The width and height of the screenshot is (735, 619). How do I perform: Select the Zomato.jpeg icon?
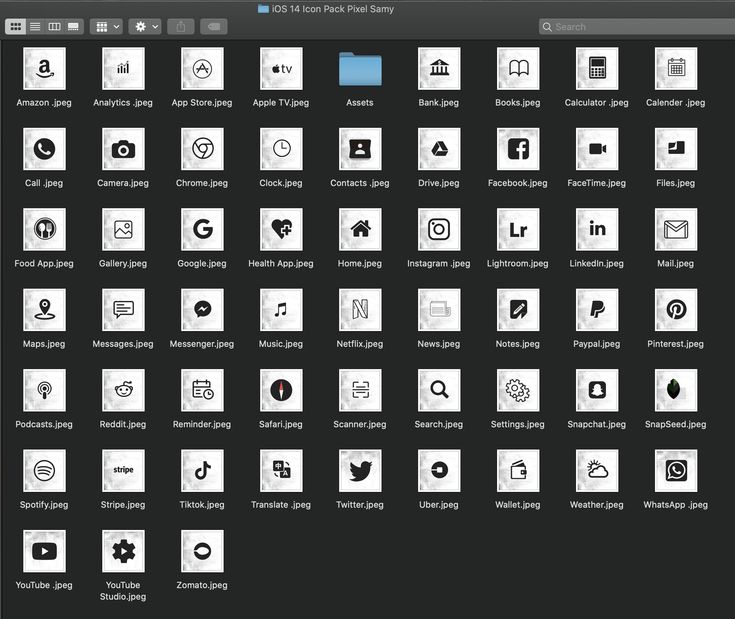[202, 551]
